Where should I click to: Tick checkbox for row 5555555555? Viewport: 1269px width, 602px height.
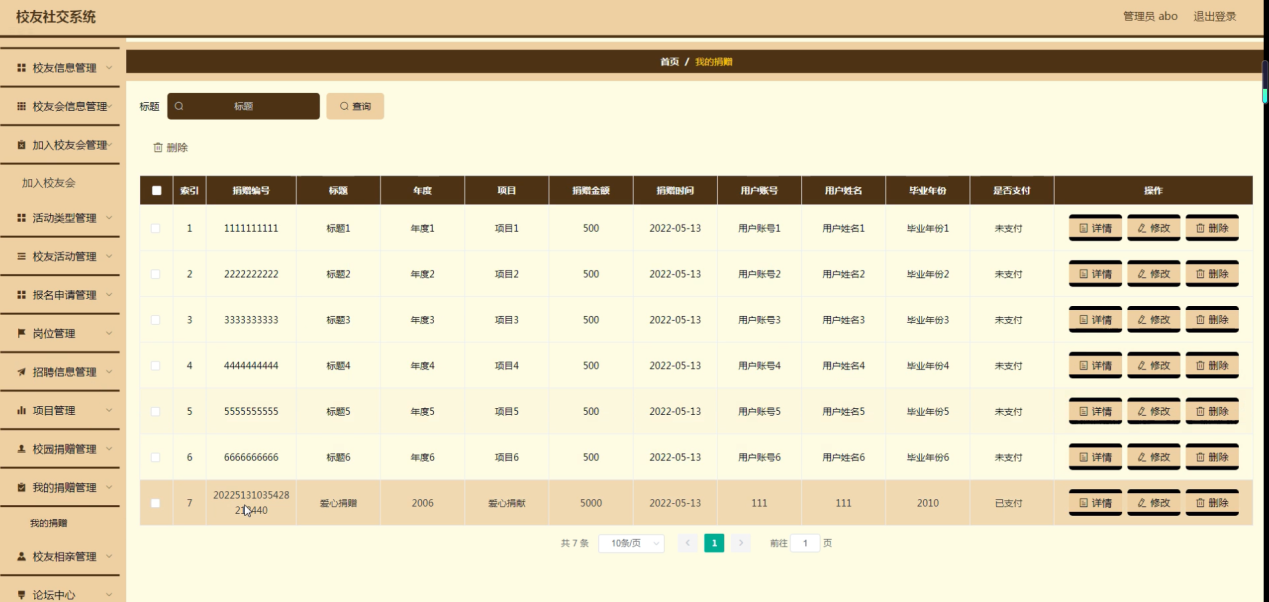(156, 411)
